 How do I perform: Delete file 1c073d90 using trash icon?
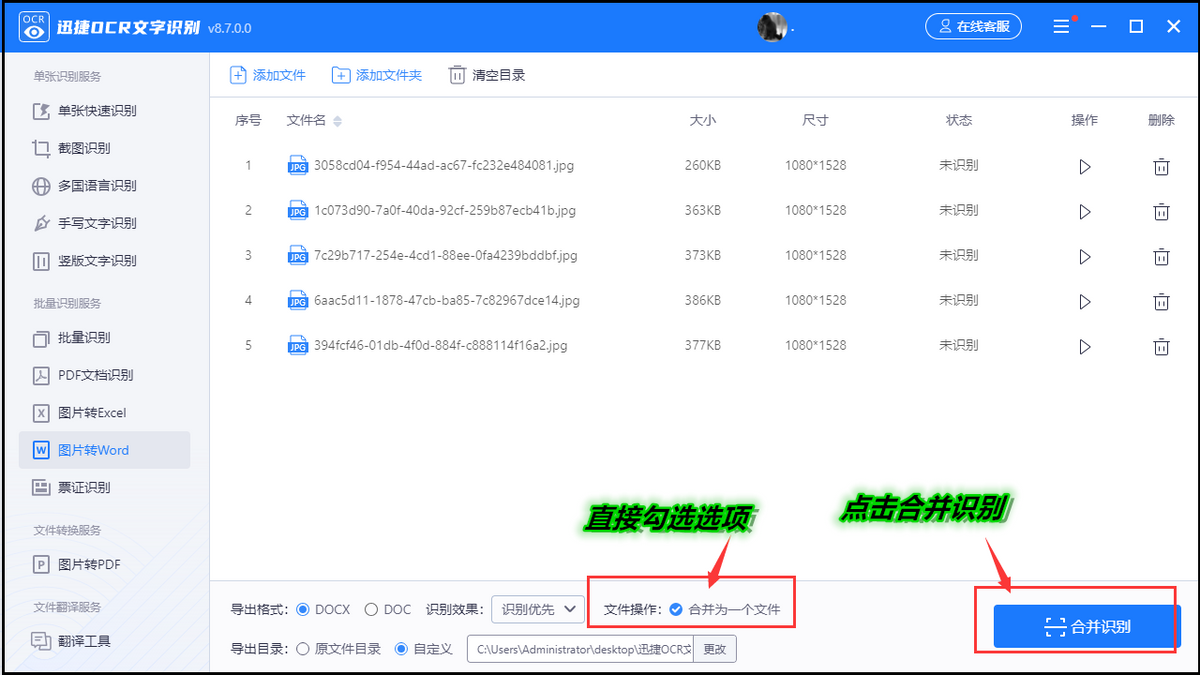point(1161,212)
